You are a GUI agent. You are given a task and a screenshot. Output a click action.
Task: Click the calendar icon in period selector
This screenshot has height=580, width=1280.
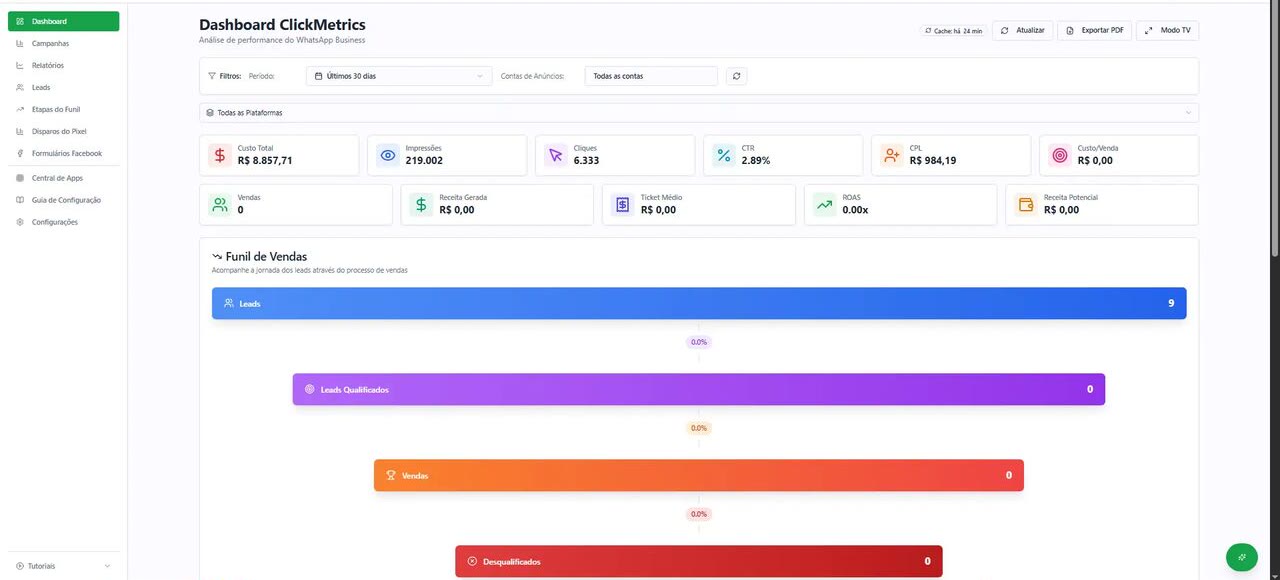coord(318,76)
